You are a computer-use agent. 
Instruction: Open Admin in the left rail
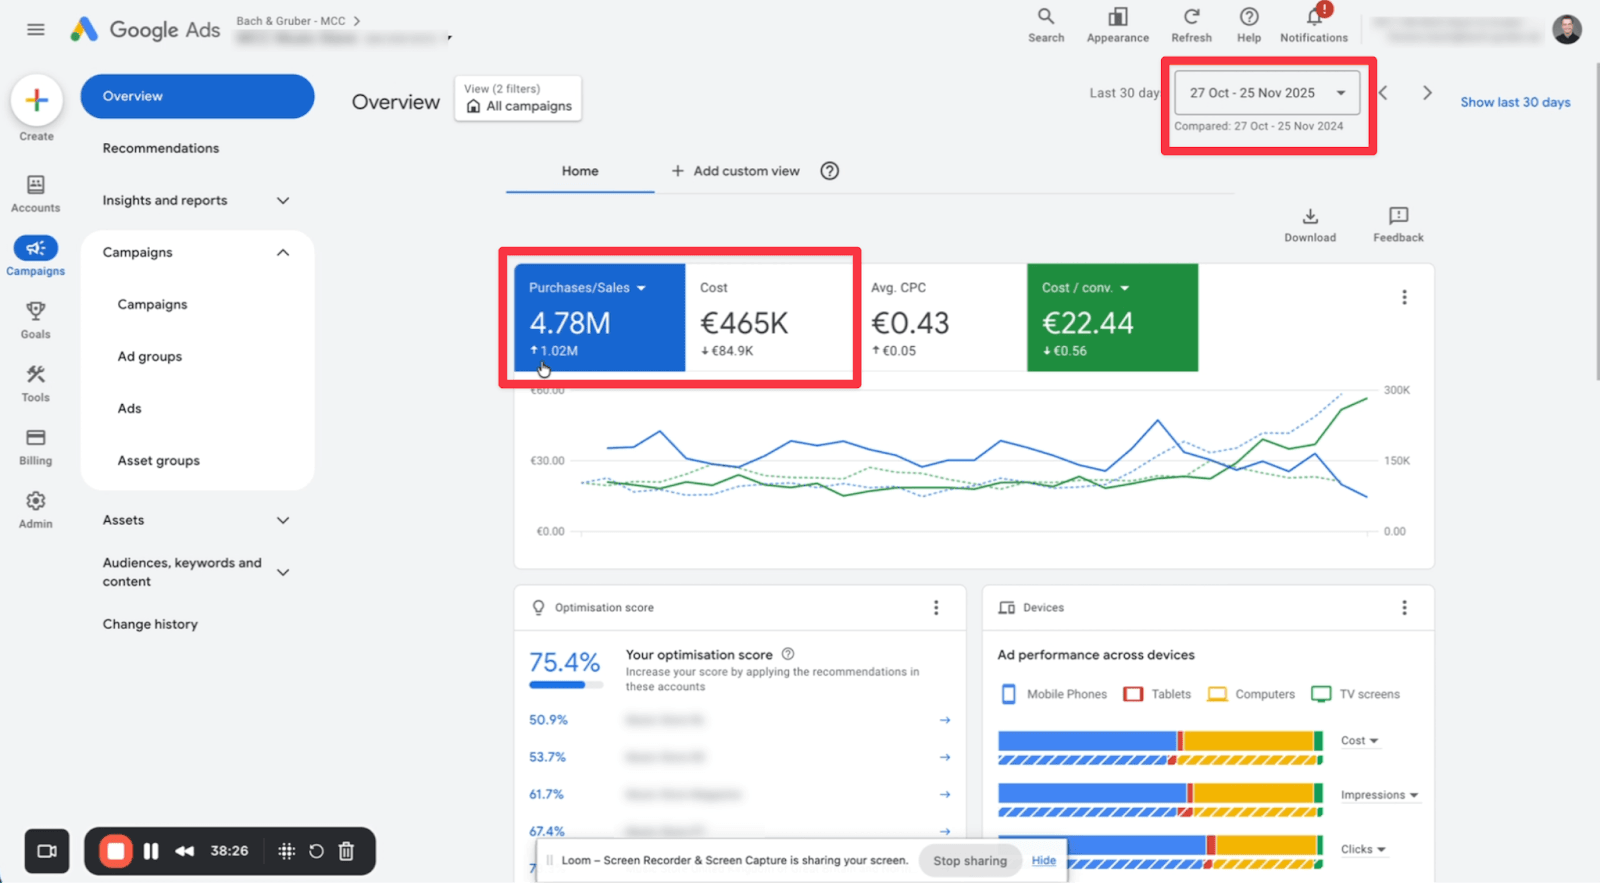36,510
